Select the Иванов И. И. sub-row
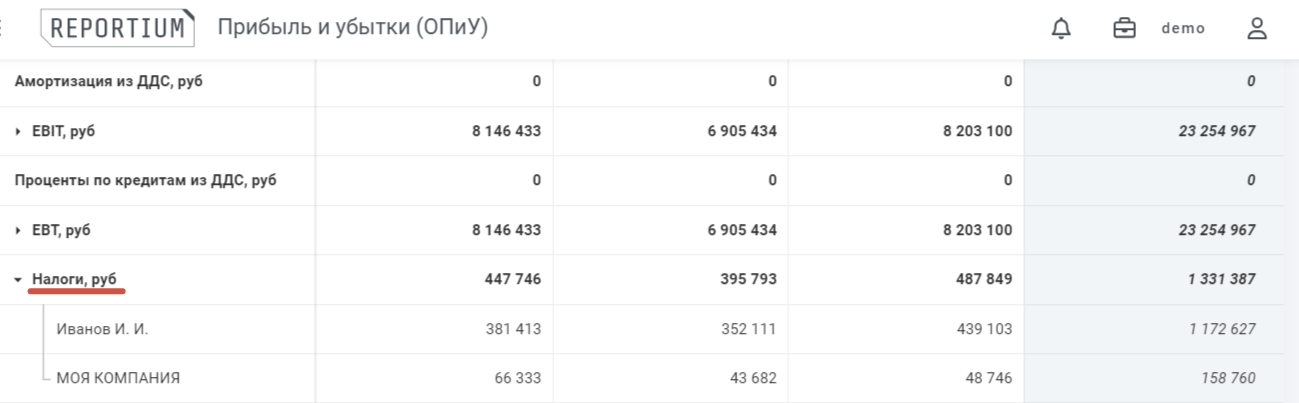 click(102, 329)
